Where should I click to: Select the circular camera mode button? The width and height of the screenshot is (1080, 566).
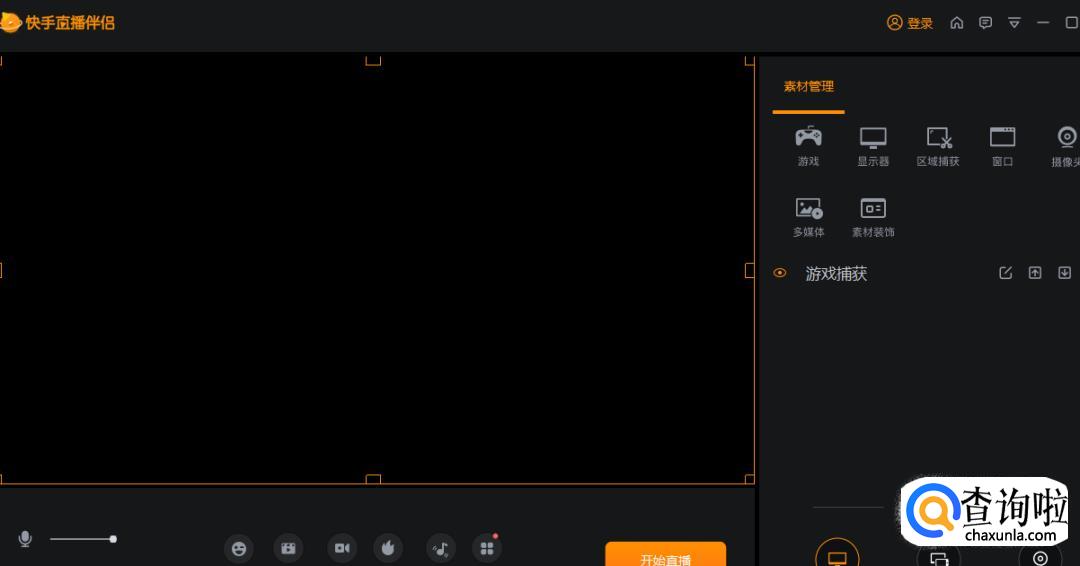tap(1040, 556)
